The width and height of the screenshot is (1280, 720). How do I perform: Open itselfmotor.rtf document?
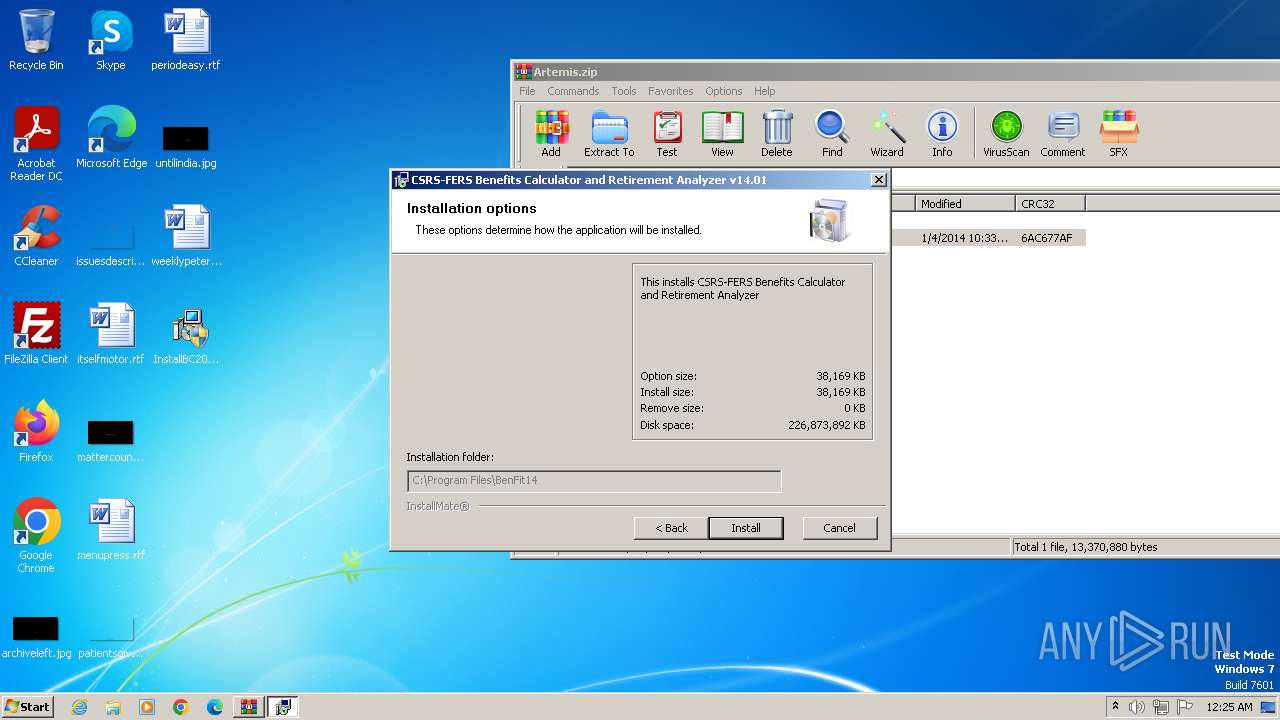[111, 334]
